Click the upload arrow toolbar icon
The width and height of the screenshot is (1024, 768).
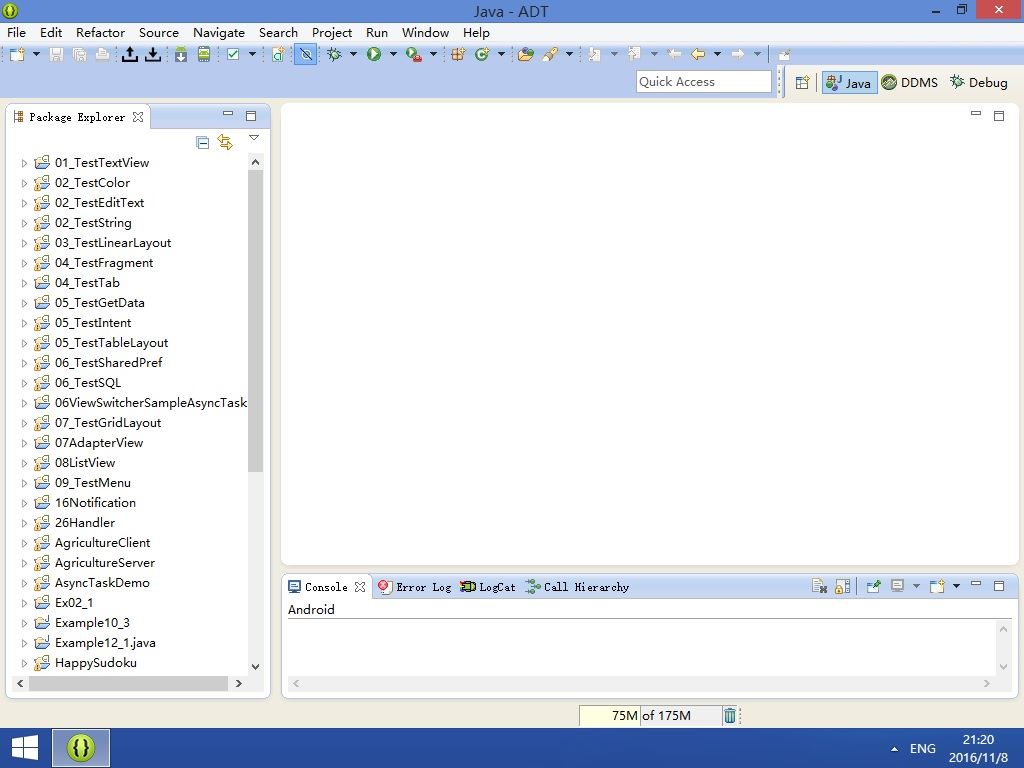point(130,55)
